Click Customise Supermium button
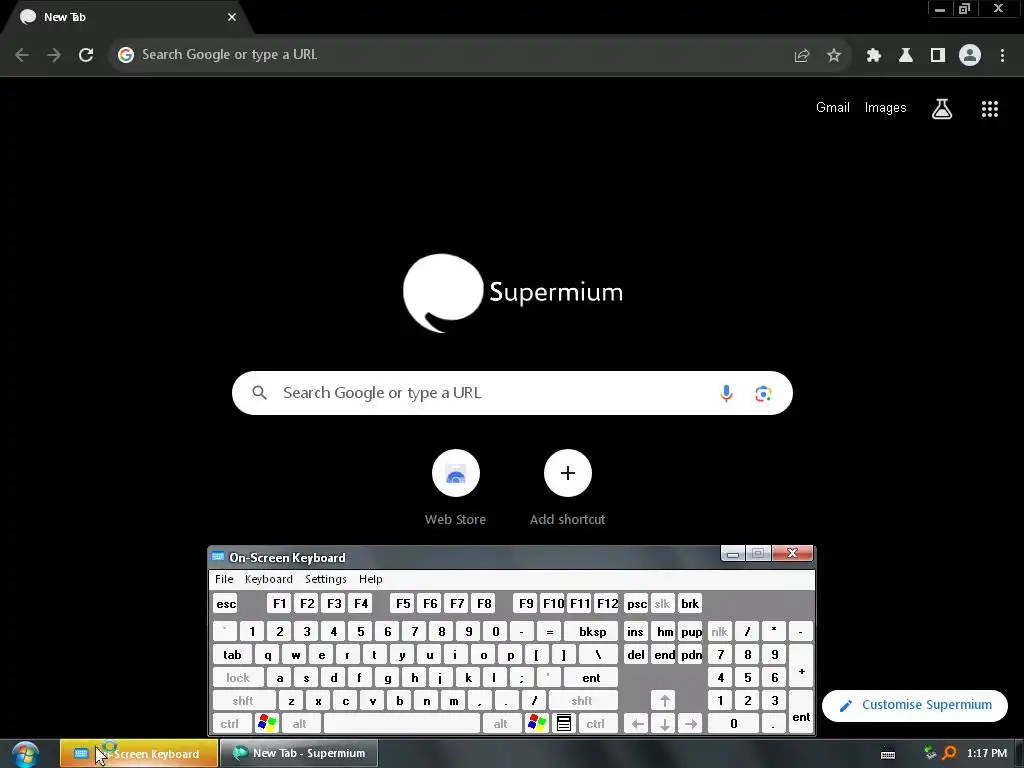The height and width of the screenshot is (768, 1024). coord(915,705)
